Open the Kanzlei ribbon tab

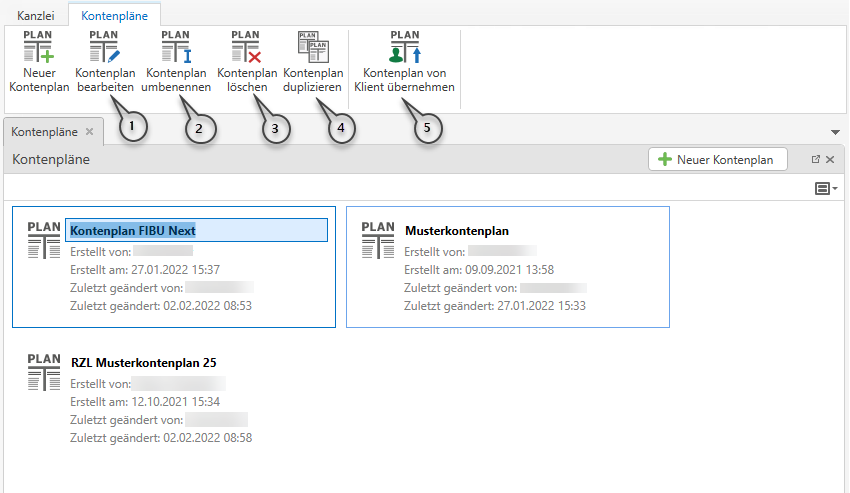35,15
